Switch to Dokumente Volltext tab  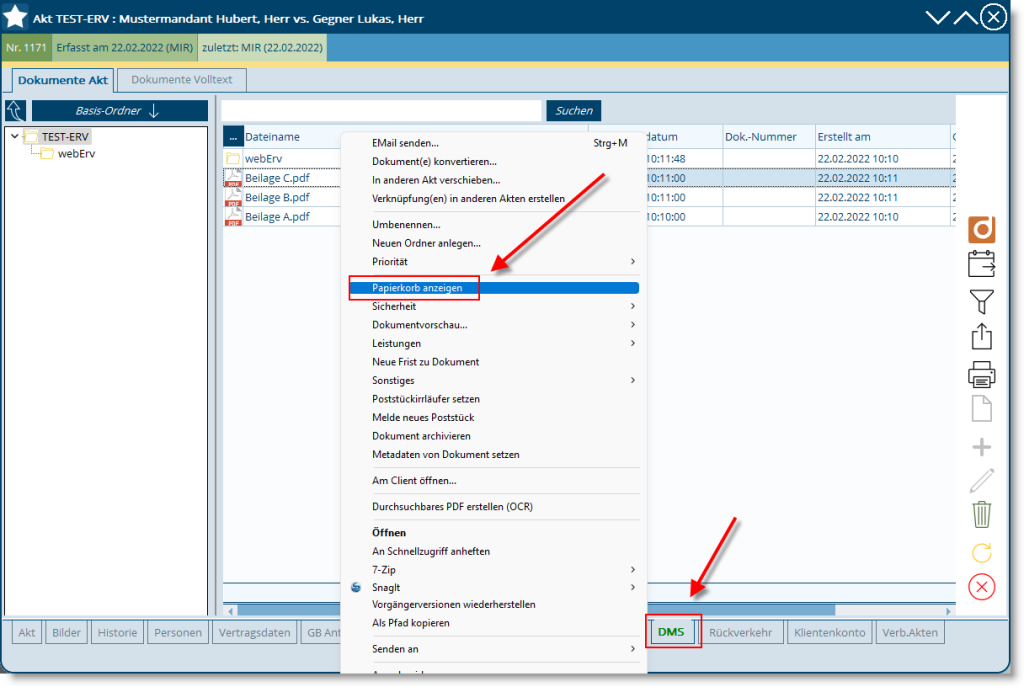click(x=181, y=80)
